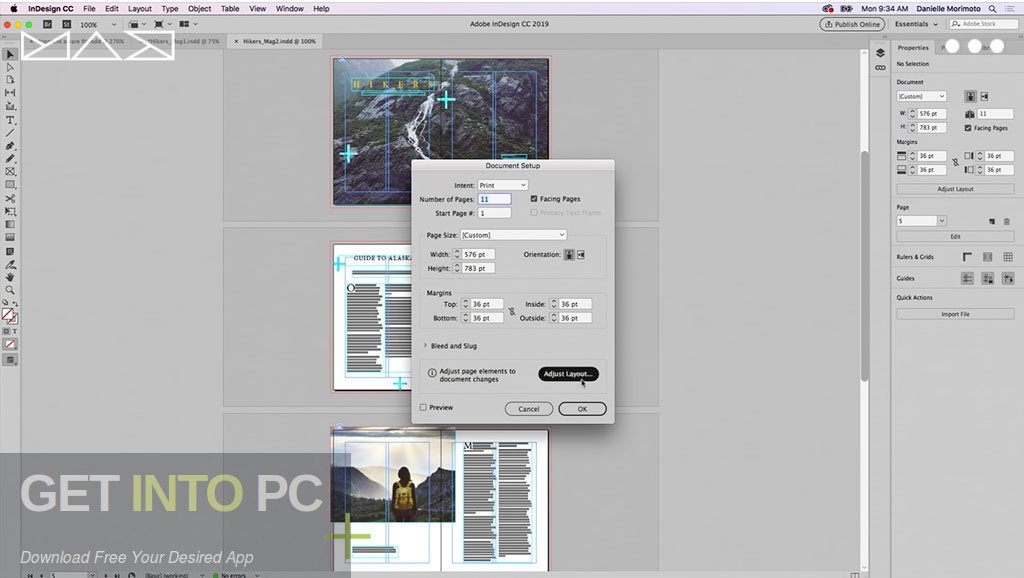Open the Page Size dropdown
This screenshot has width=1024, height=578.
(x=513, y=235)
